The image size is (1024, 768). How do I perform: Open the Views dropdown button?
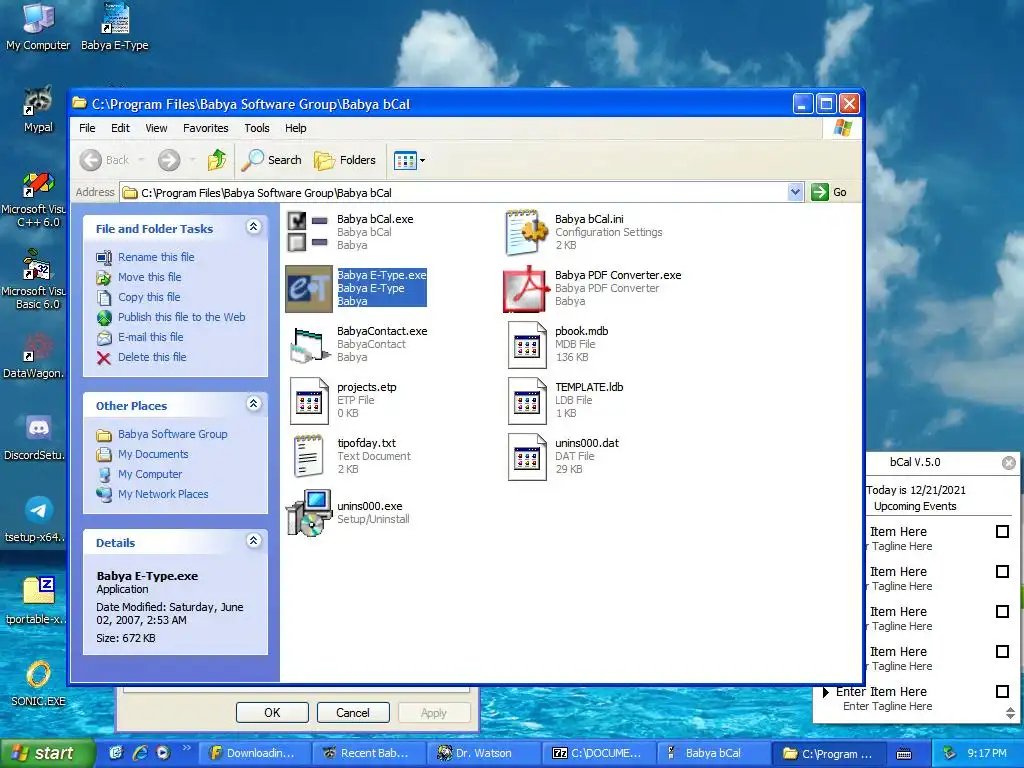(409, 160)
